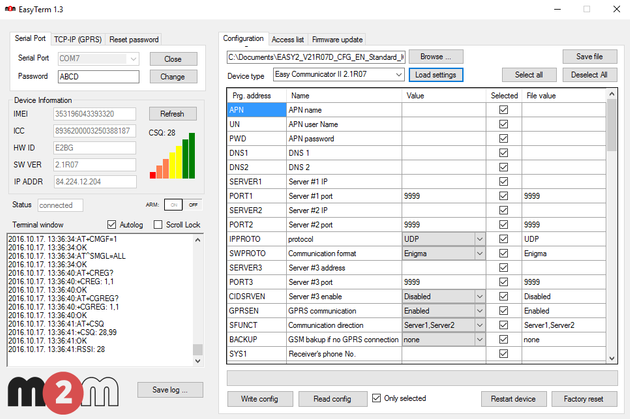
Task: Click the Password input field
Action: (x=99, y=77)
